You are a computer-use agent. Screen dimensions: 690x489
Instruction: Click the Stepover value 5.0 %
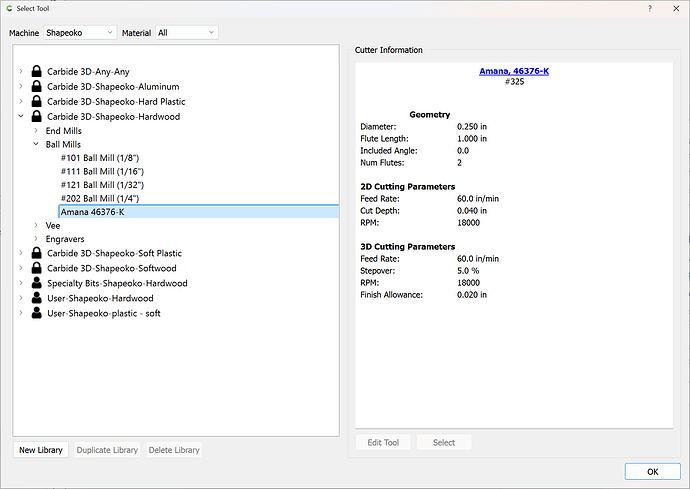click(x=468, y=271)
